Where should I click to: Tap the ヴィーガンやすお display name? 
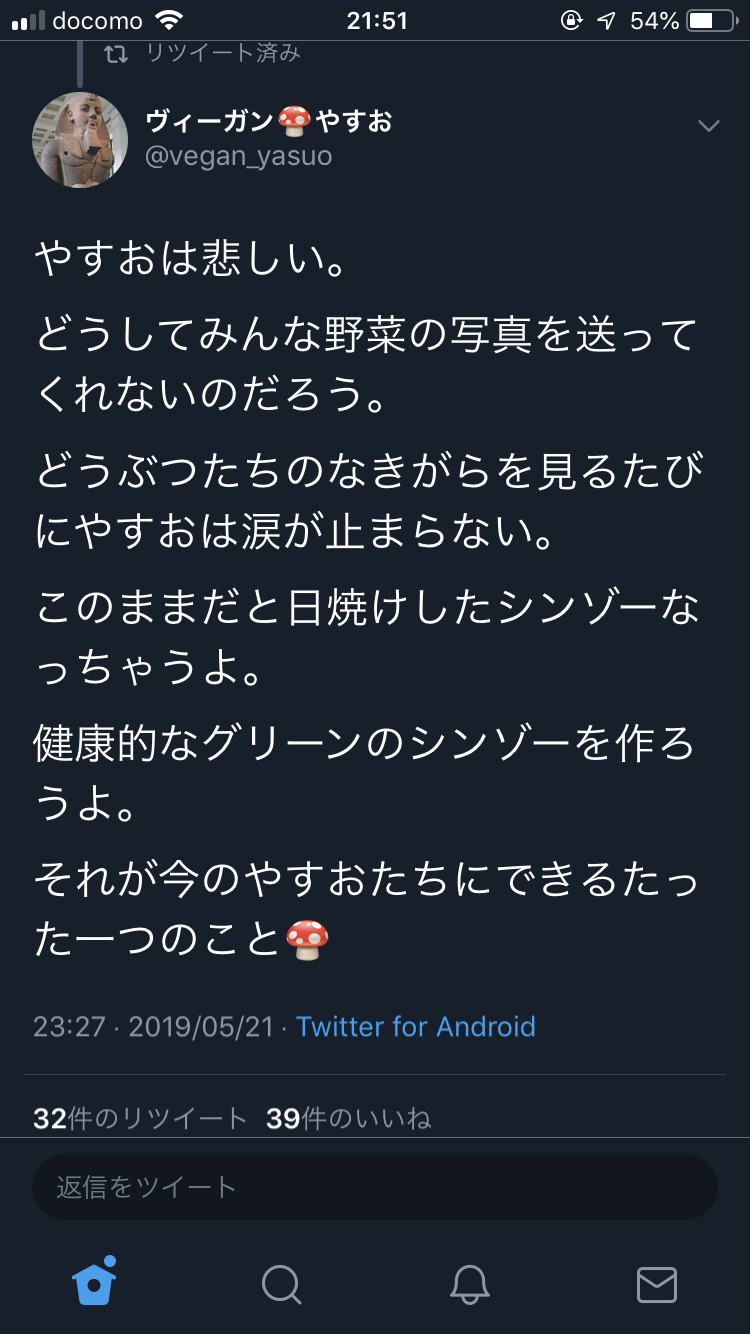pyautogui.click(x=269, y=121)
